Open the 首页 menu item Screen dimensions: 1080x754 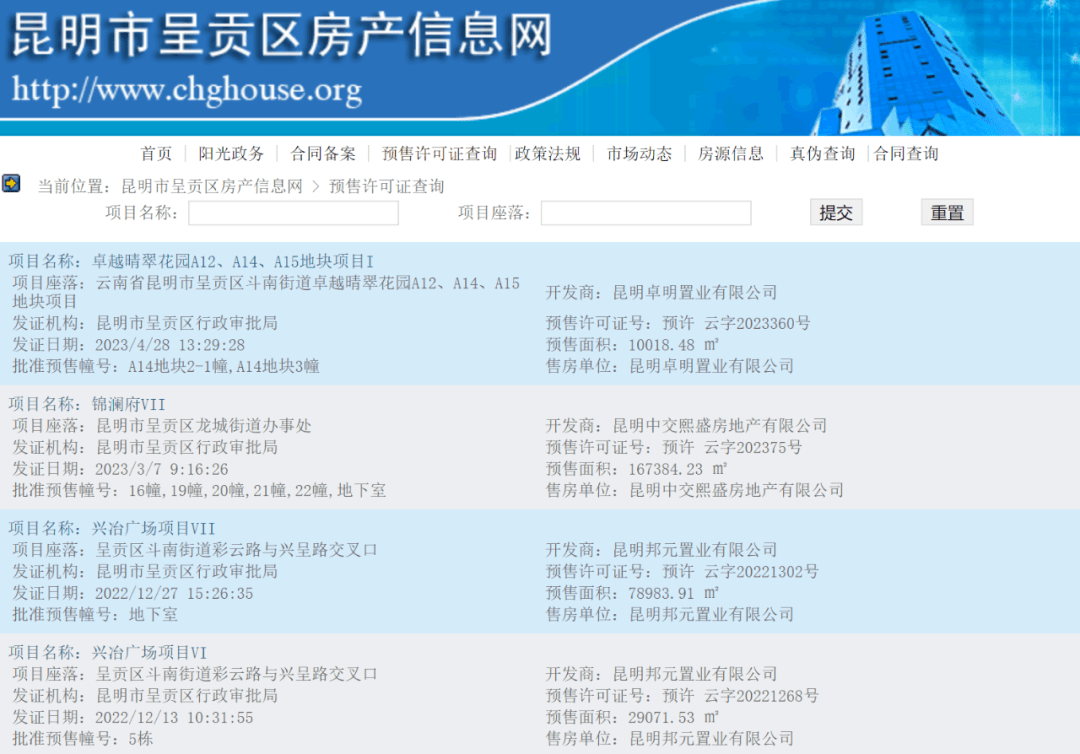[156, 154]
